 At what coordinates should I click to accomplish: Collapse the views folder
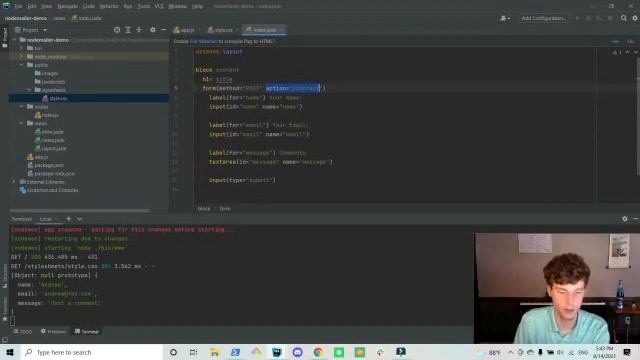(22, 123)
